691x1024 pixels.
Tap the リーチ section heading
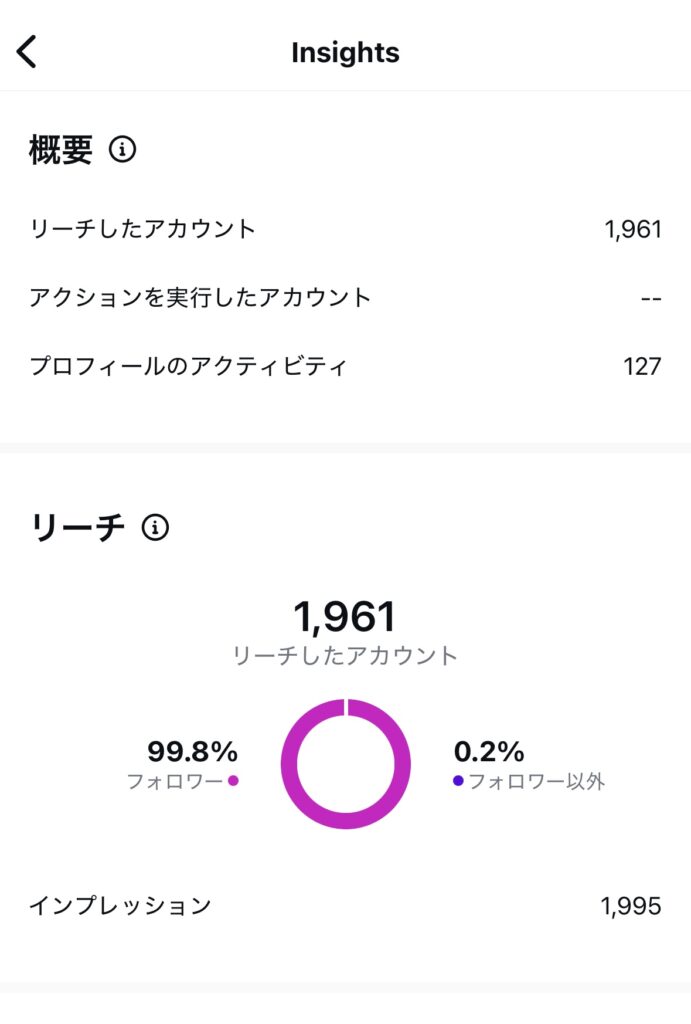pyautogui.click(x=79, y=527)
